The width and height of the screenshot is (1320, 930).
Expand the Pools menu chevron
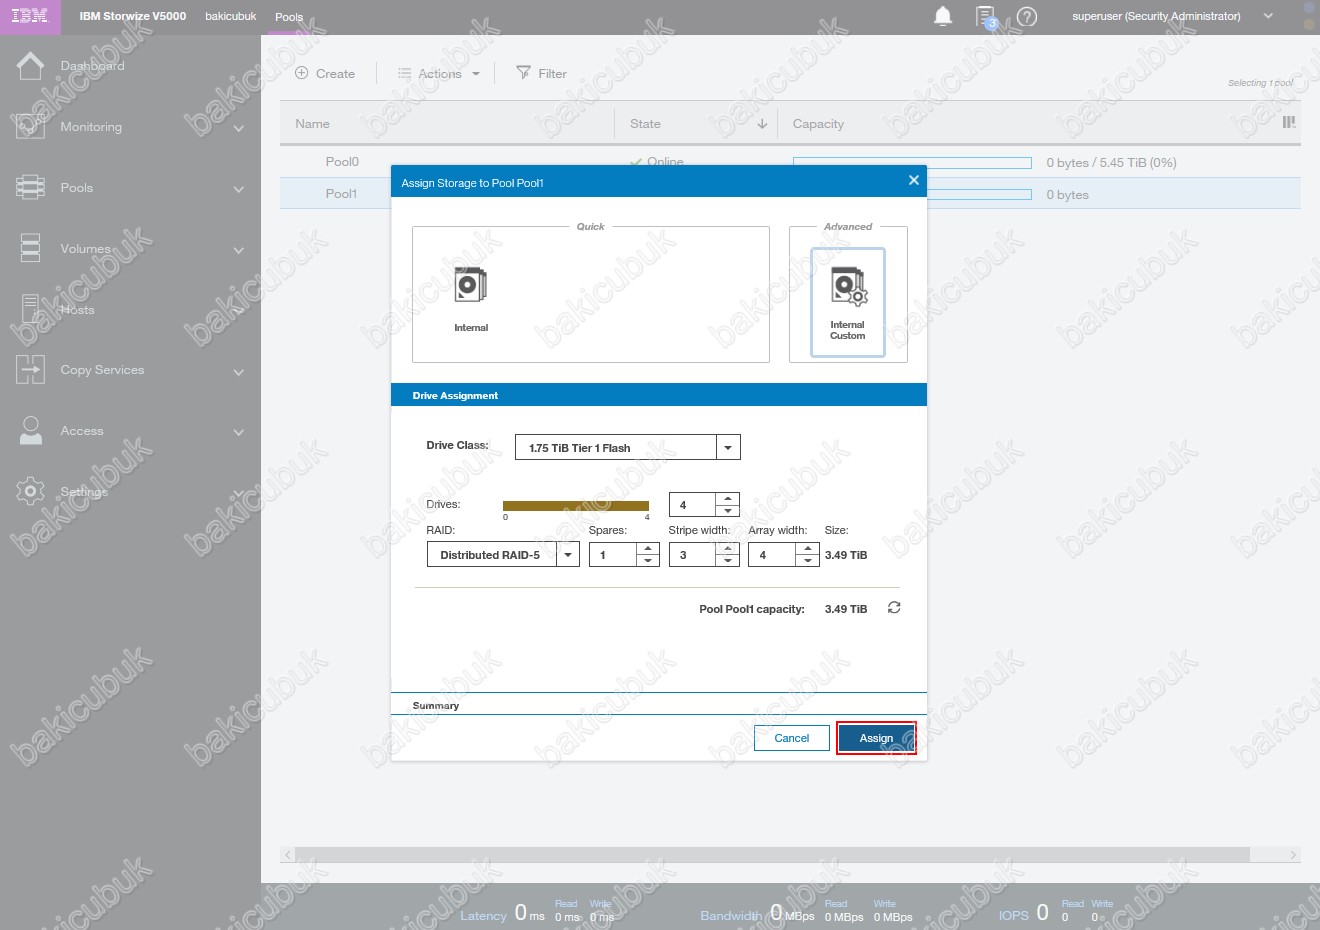tap(239, 189)
